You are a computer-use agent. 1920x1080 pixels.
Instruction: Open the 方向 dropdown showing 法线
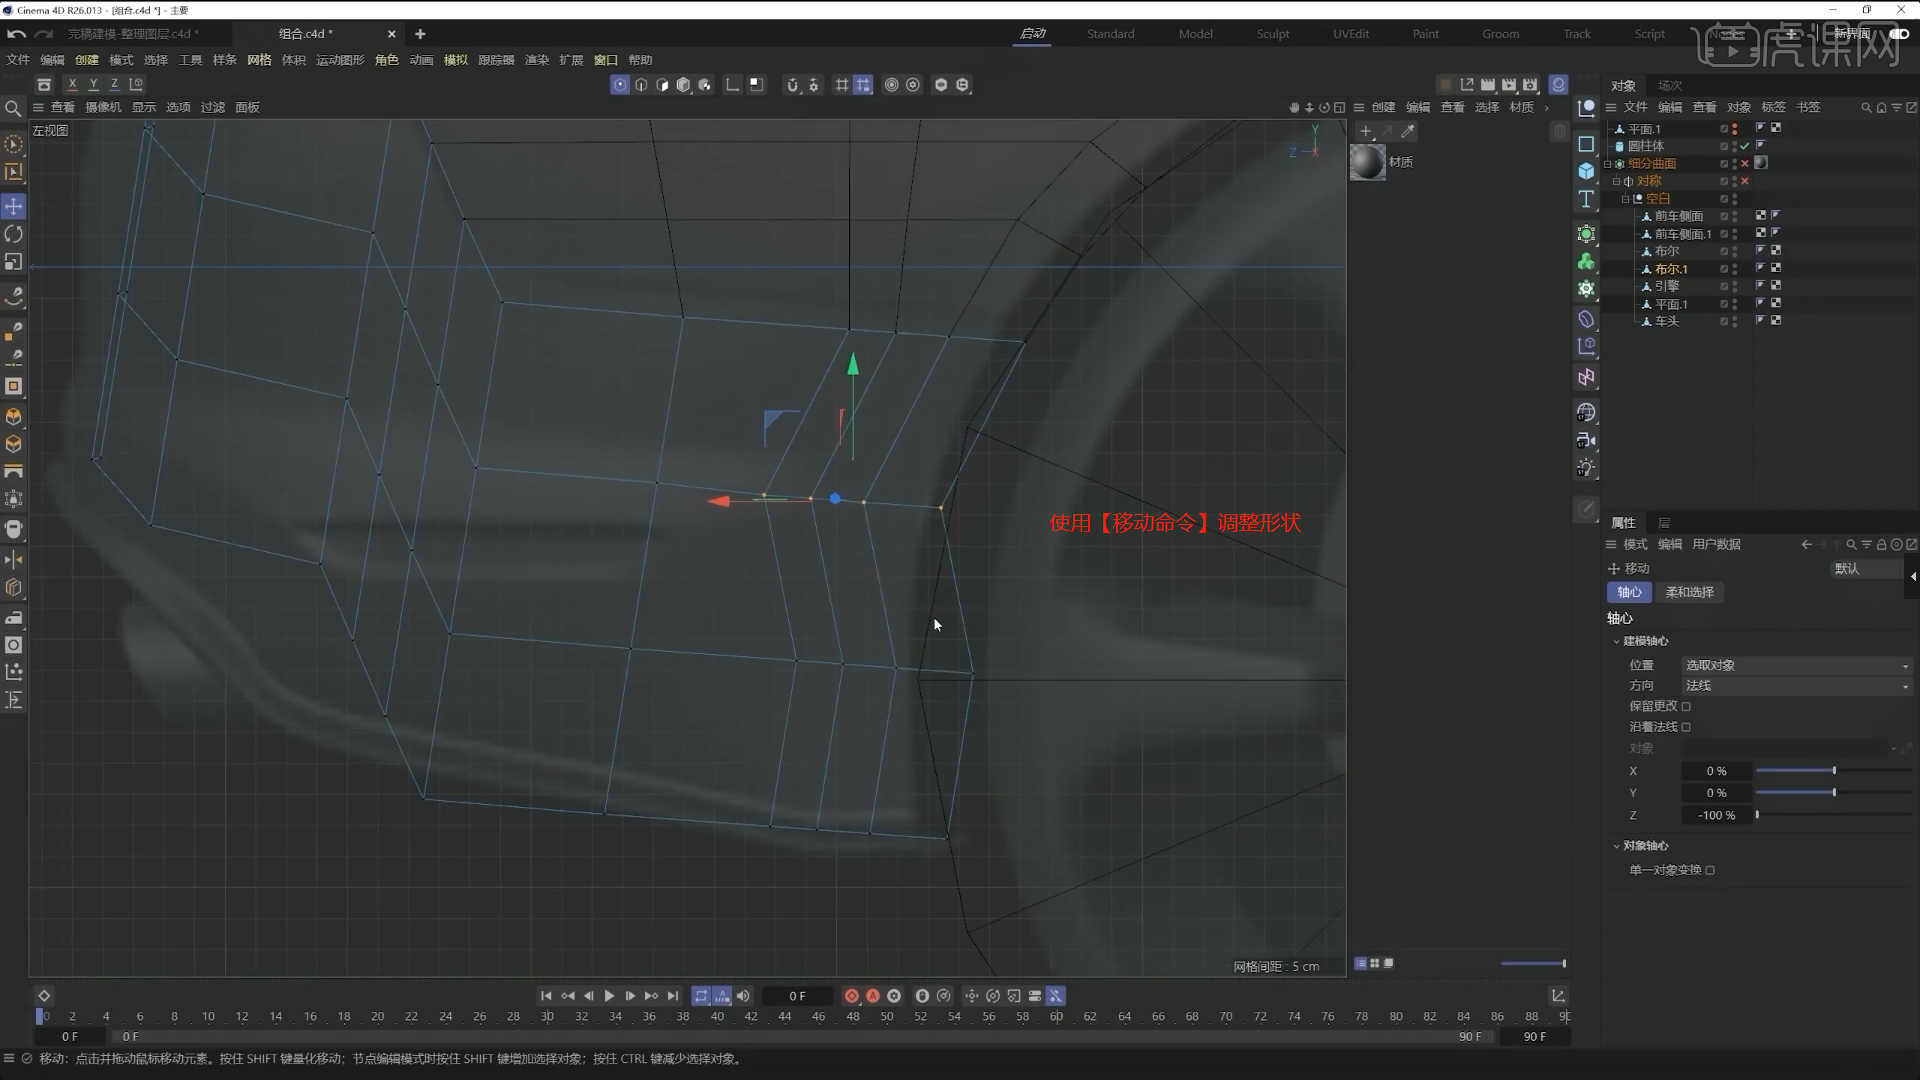click(1797, 686)
